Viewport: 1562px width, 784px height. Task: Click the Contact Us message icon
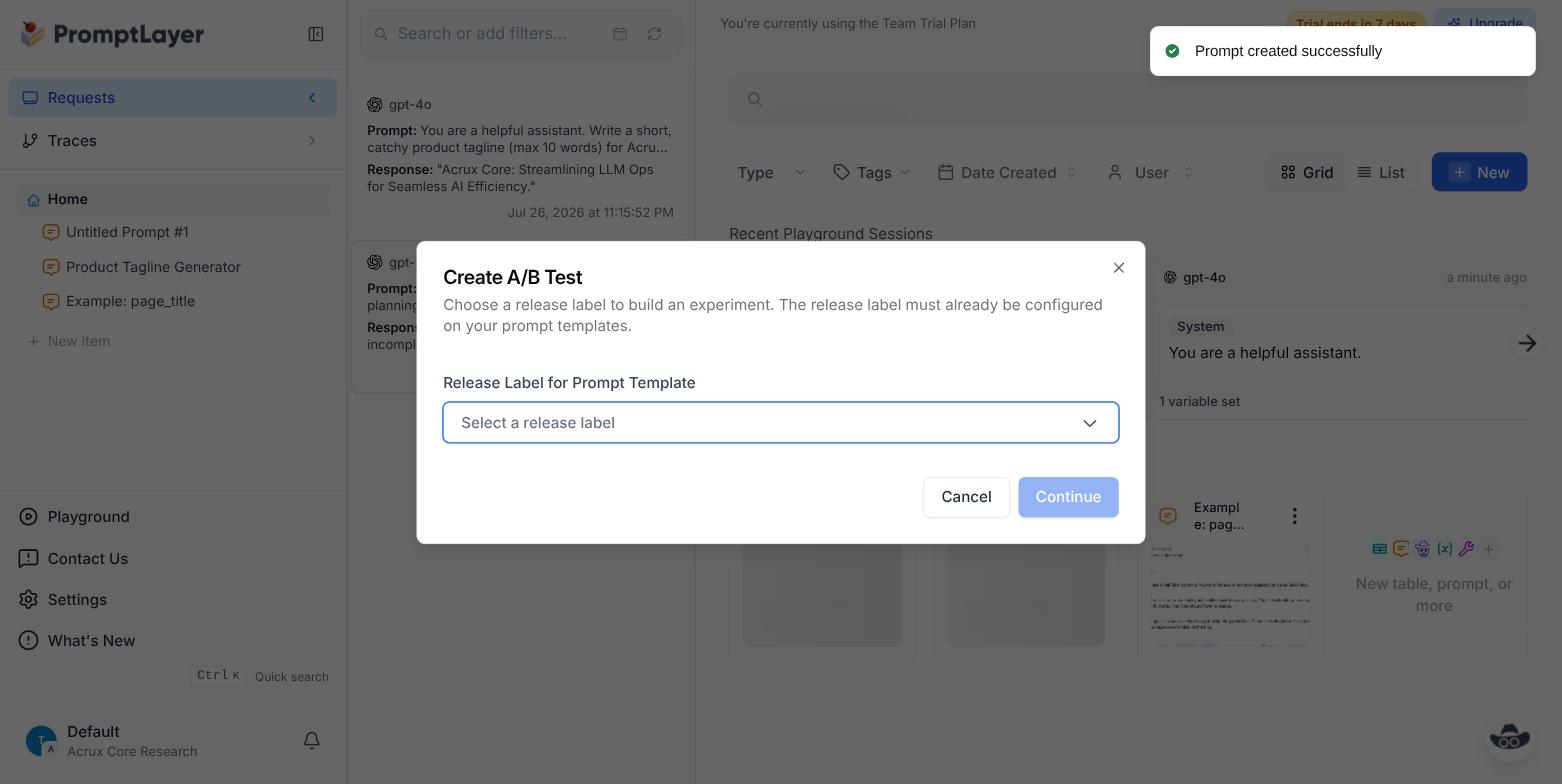pyautogui.click(x=28, y=559)
